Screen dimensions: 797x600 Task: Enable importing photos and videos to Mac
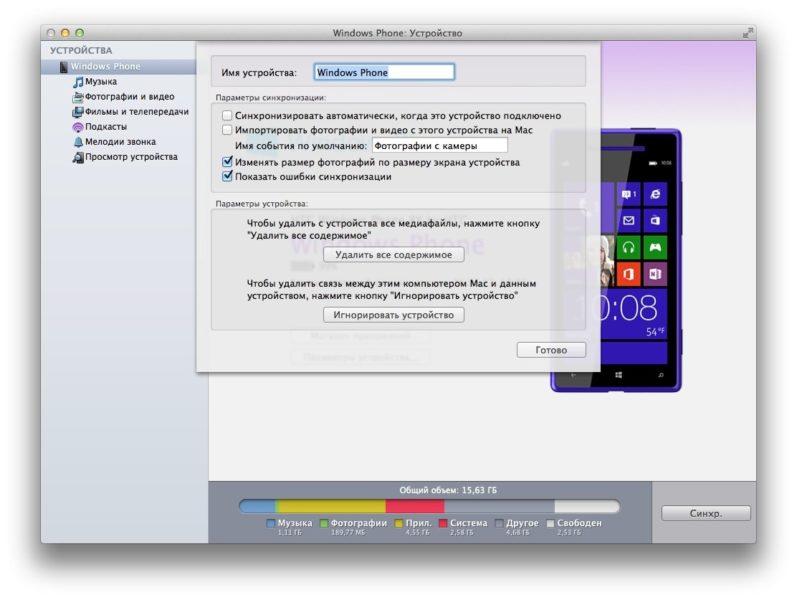coord(227,130)
